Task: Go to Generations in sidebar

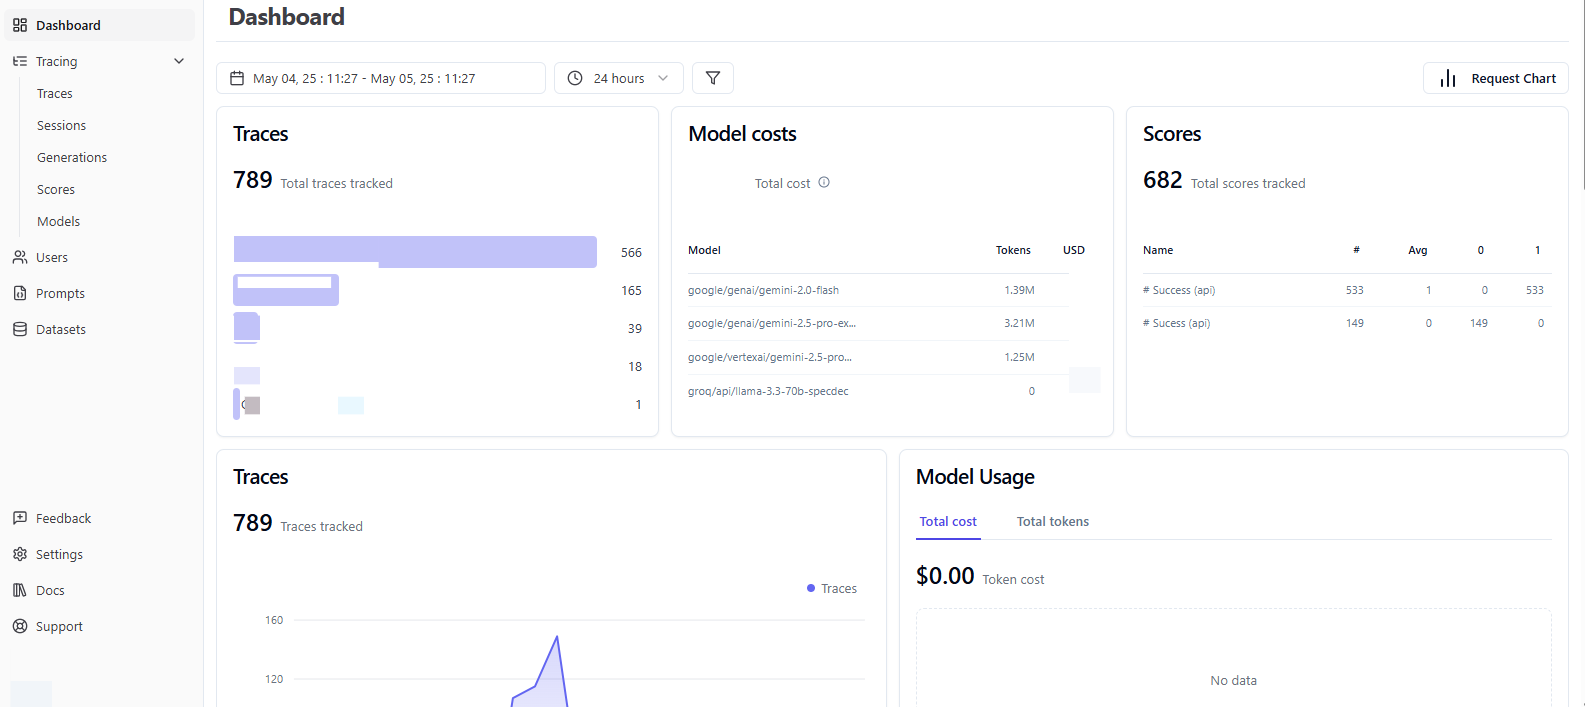Action: click(72, 157)
